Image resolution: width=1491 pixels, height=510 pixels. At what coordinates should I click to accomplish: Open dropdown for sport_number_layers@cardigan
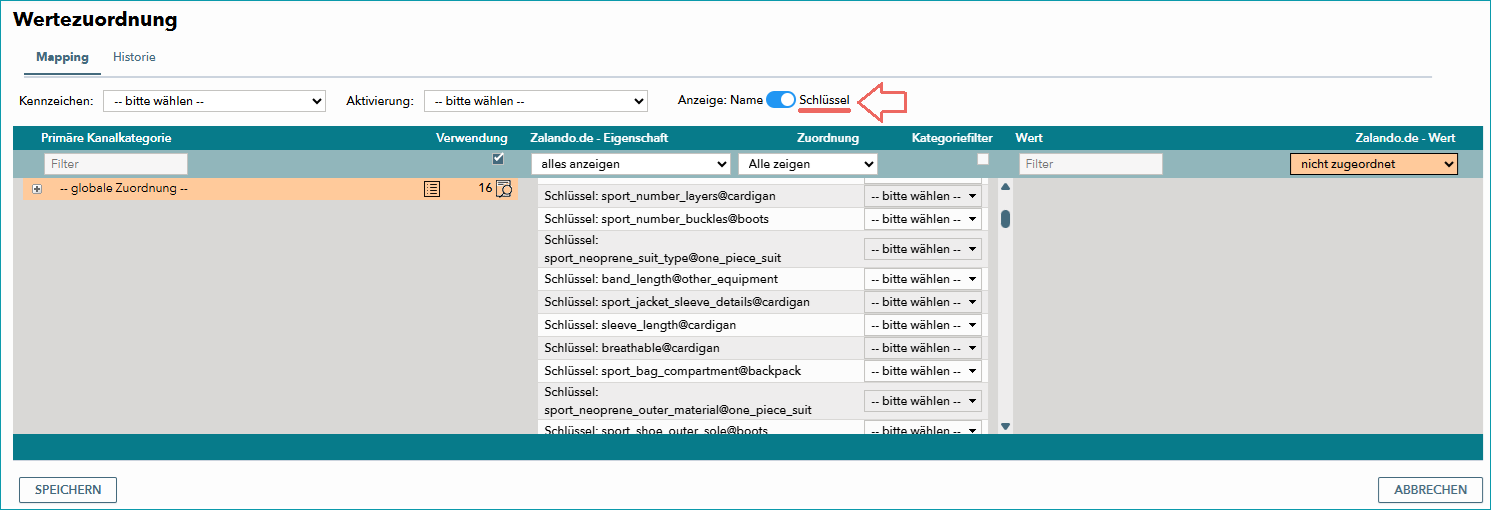pos(923,196)
